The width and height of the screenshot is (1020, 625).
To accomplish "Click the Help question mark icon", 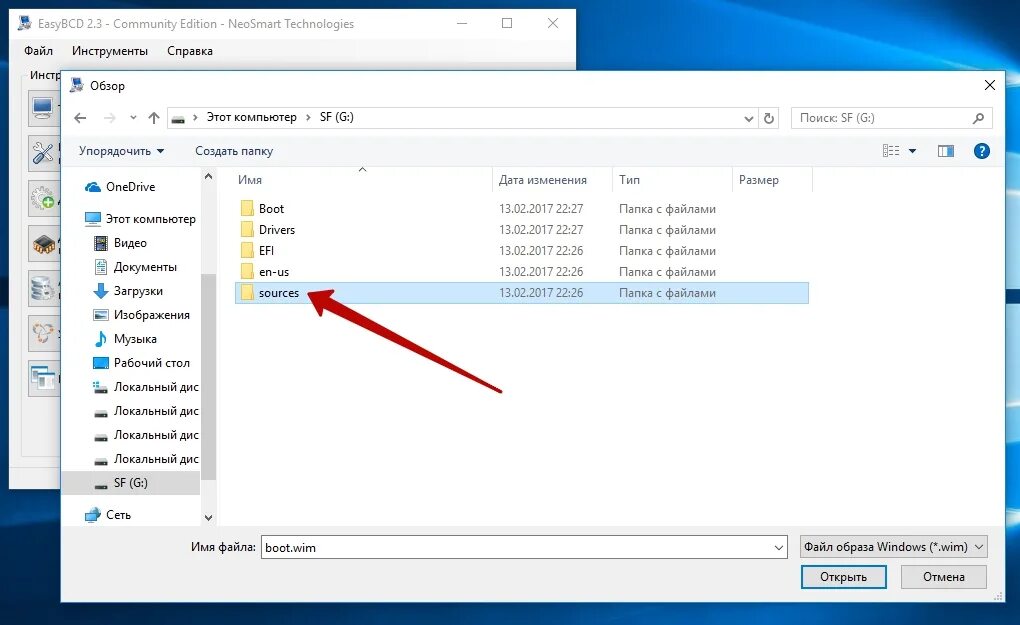I will (x=981, y=150).
